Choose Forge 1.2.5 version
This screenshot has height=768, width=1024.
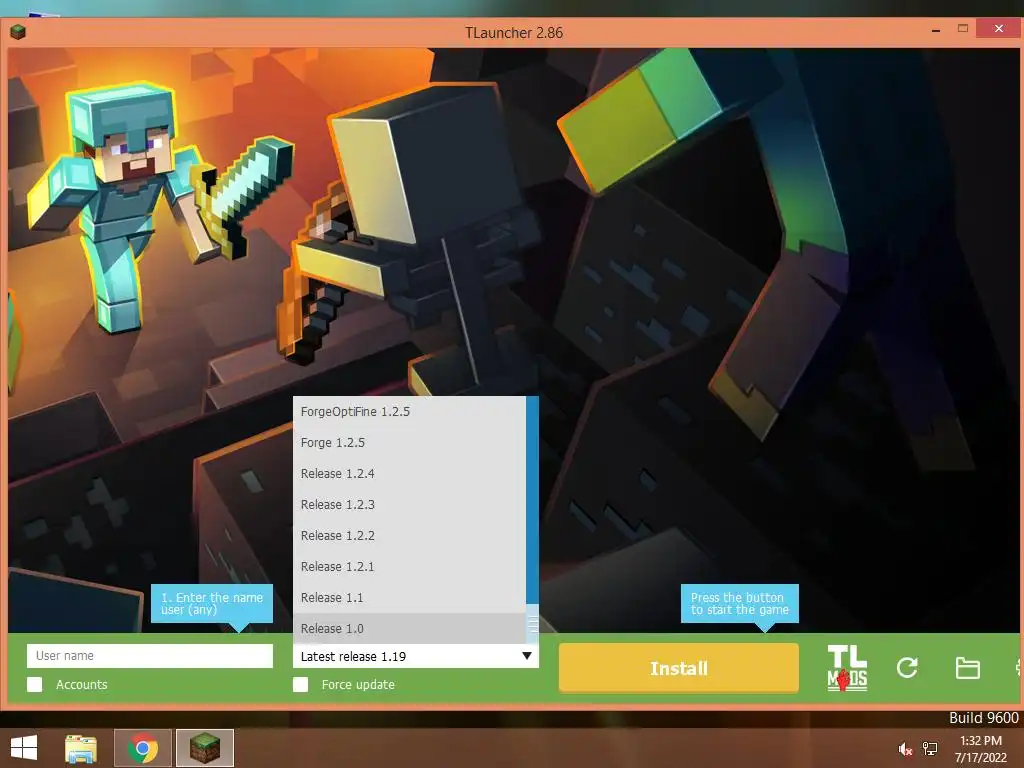tap(409, 442)
